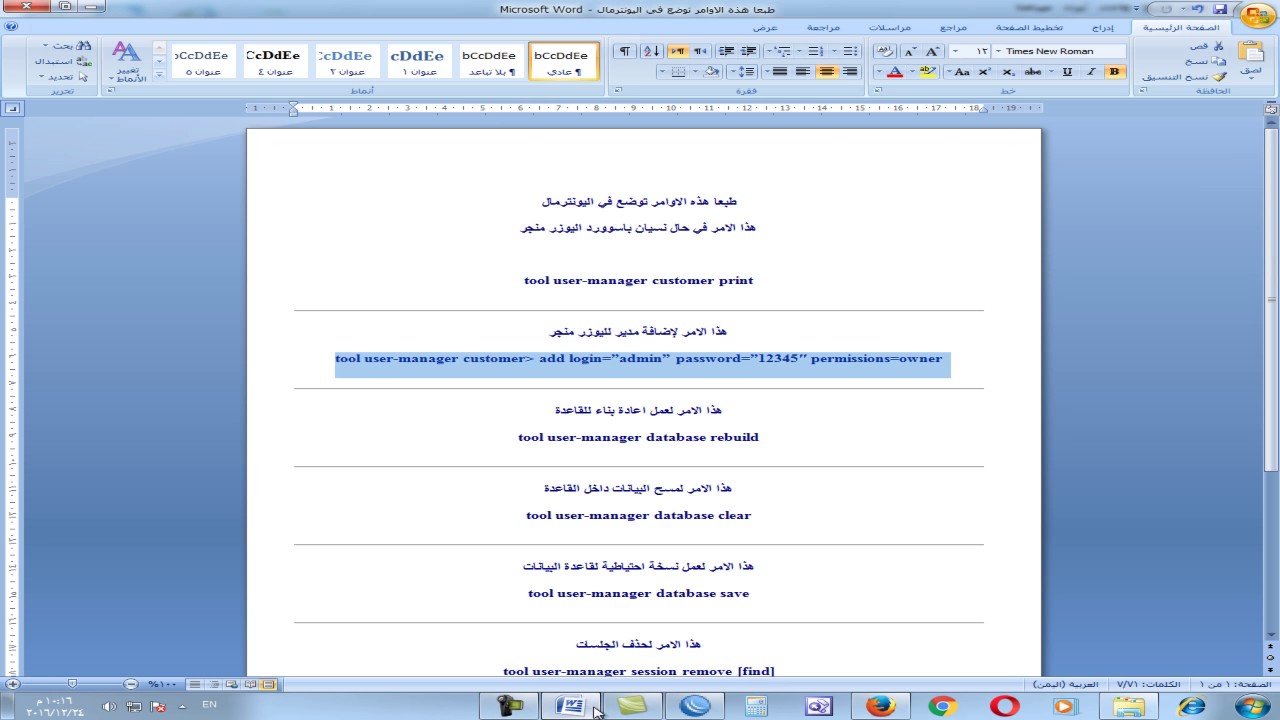Image resolution: width=1280 pixels, height=720 pixels.
Task: Select Heading 4 (عنوان ٤) style
Action: (x=275, y=61)
